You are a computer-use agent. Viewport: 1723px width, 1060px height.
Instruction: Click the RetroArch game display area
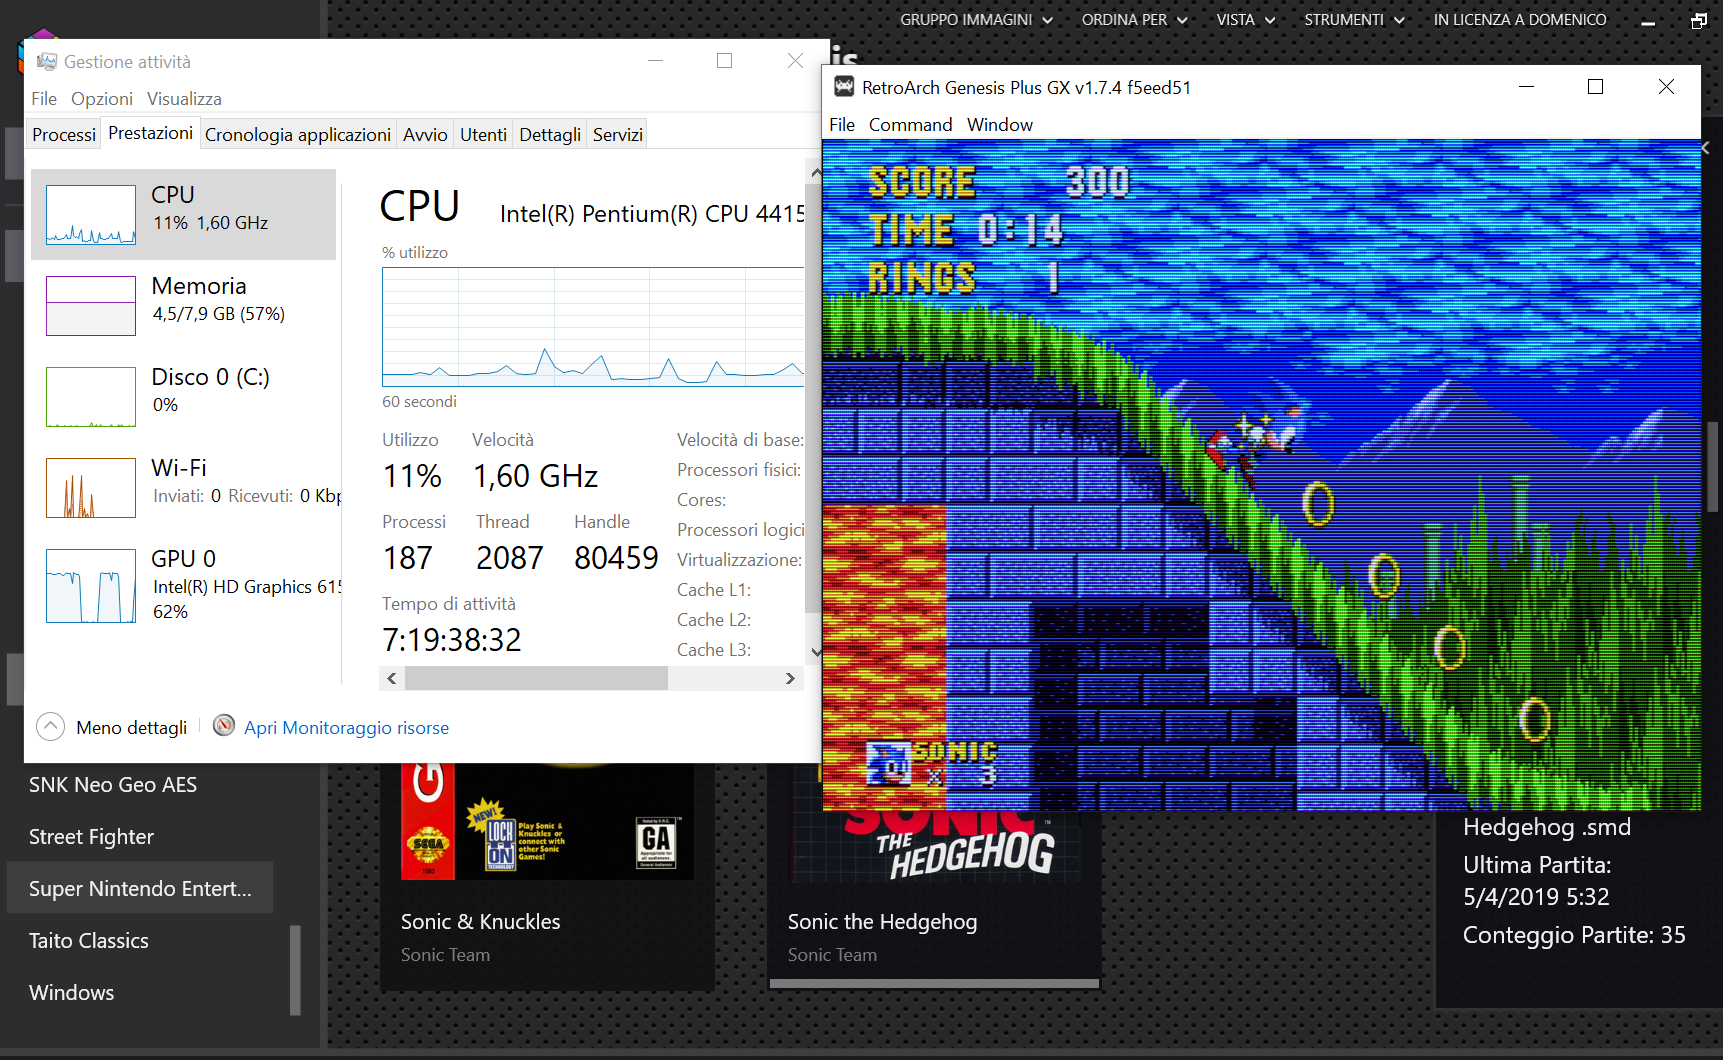(1261, 475)
